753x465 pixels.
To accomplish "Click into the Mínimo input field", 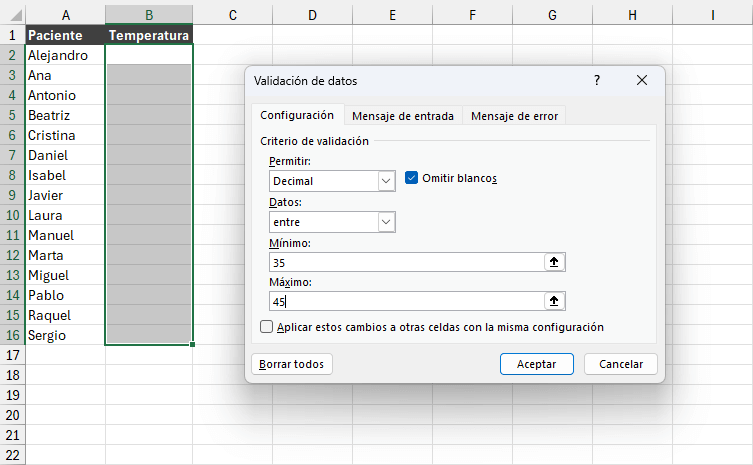I will pyautogui.click(x=406, y=262).
